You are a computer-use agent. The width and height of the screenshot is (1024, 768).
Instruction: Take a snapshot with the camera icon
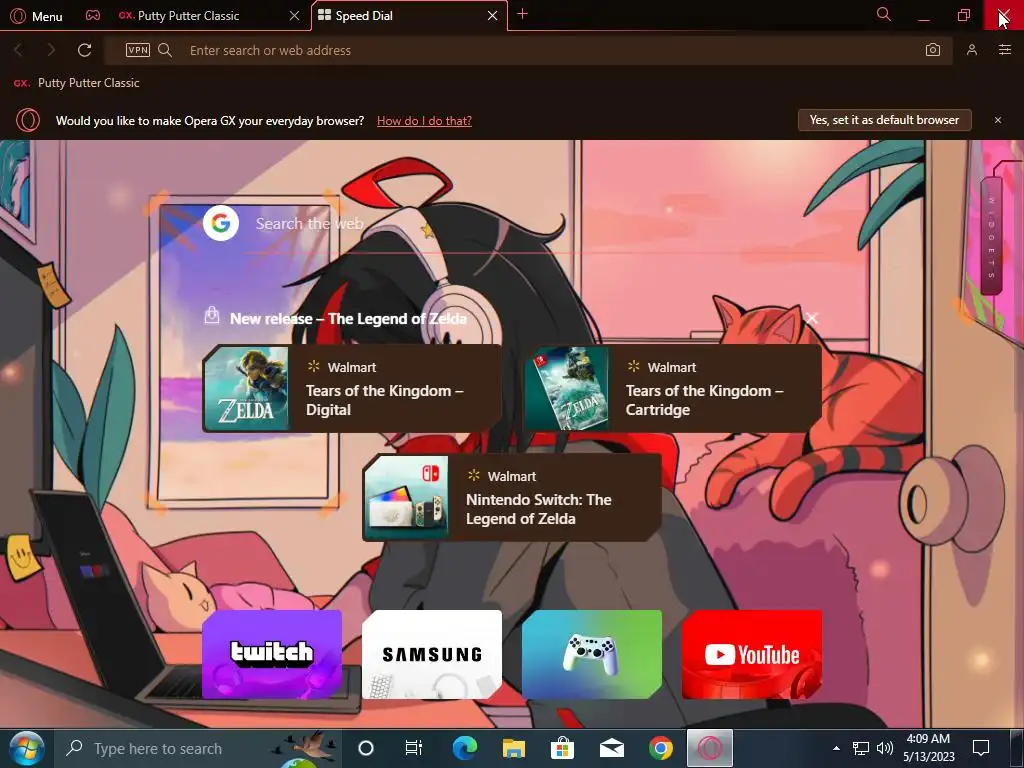tap(933, 50)
